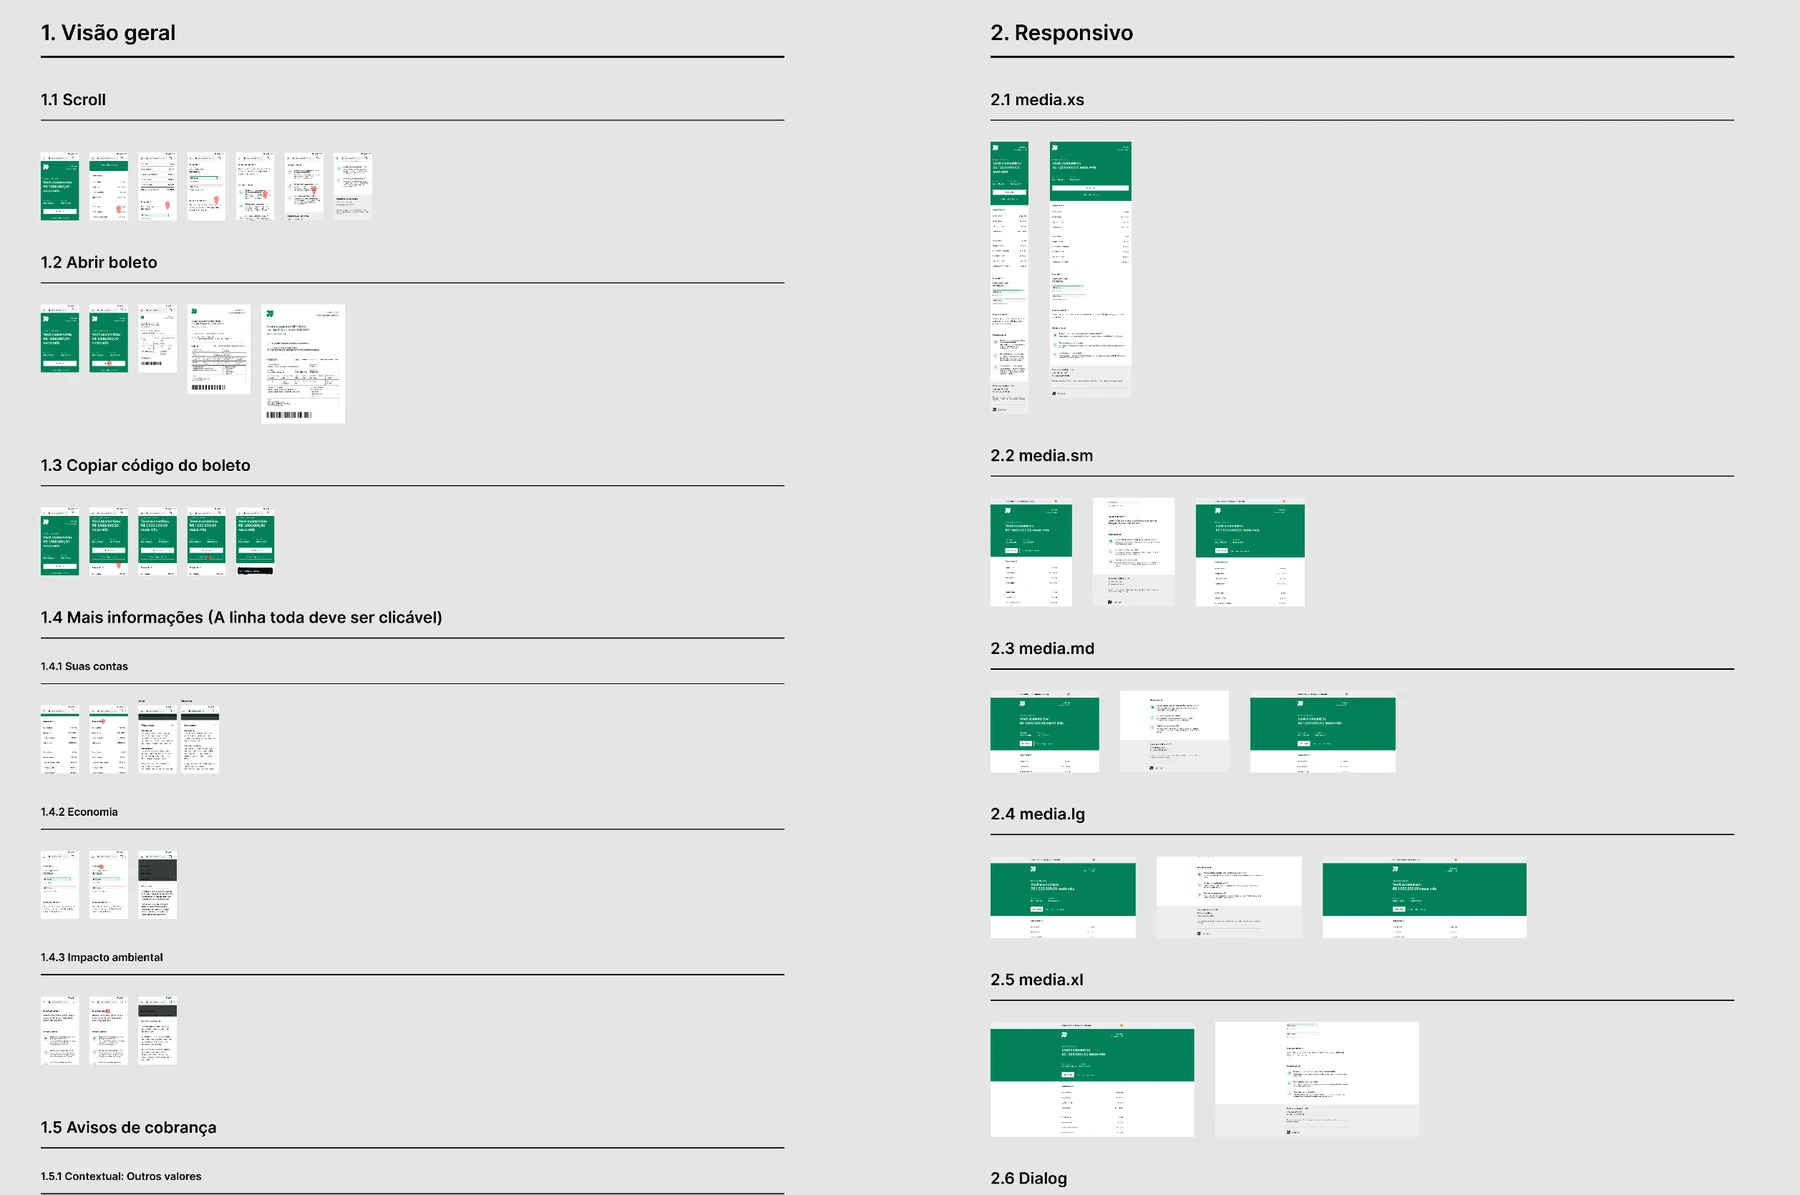Click the '2.5 media.xl' heading
Screen dimensions: 1800x1195
click(x=1037, y=980)
